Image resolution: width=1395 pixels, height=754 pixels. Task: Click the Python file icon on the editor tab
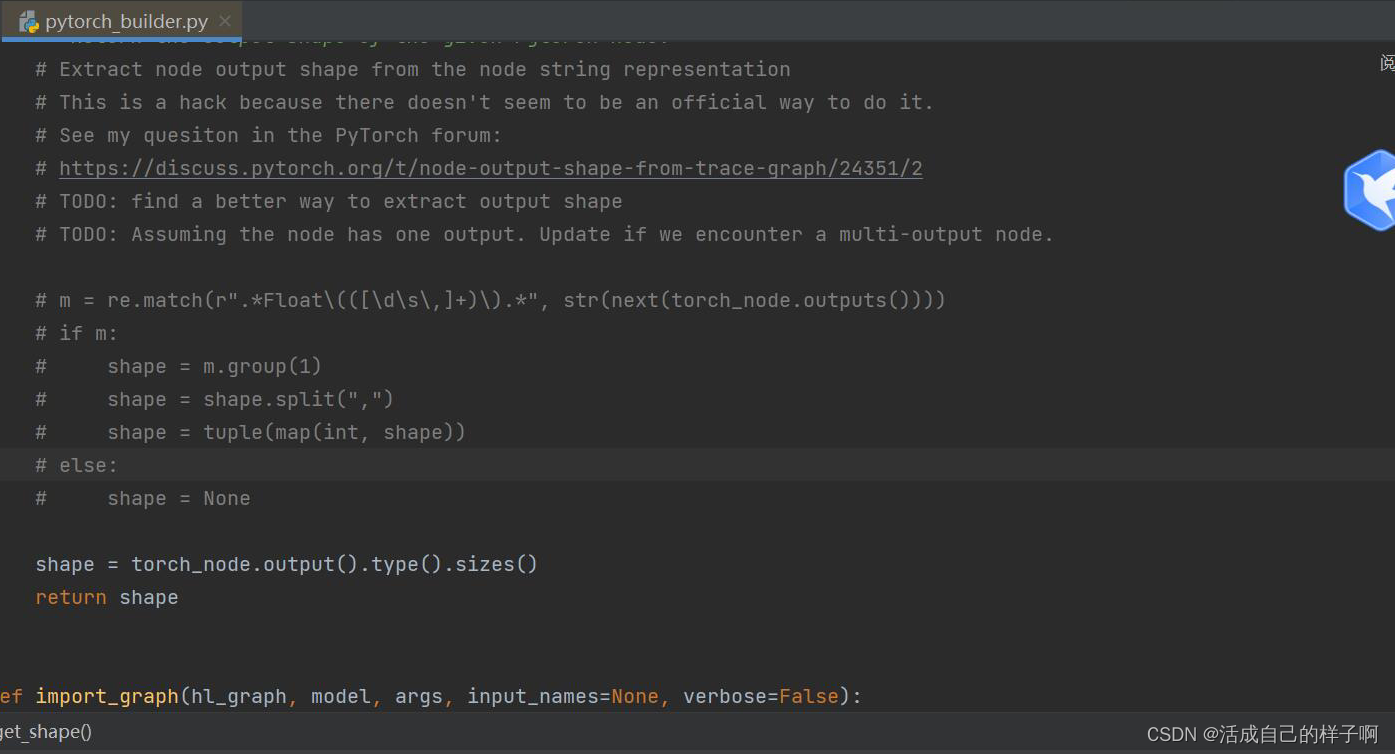27,20
